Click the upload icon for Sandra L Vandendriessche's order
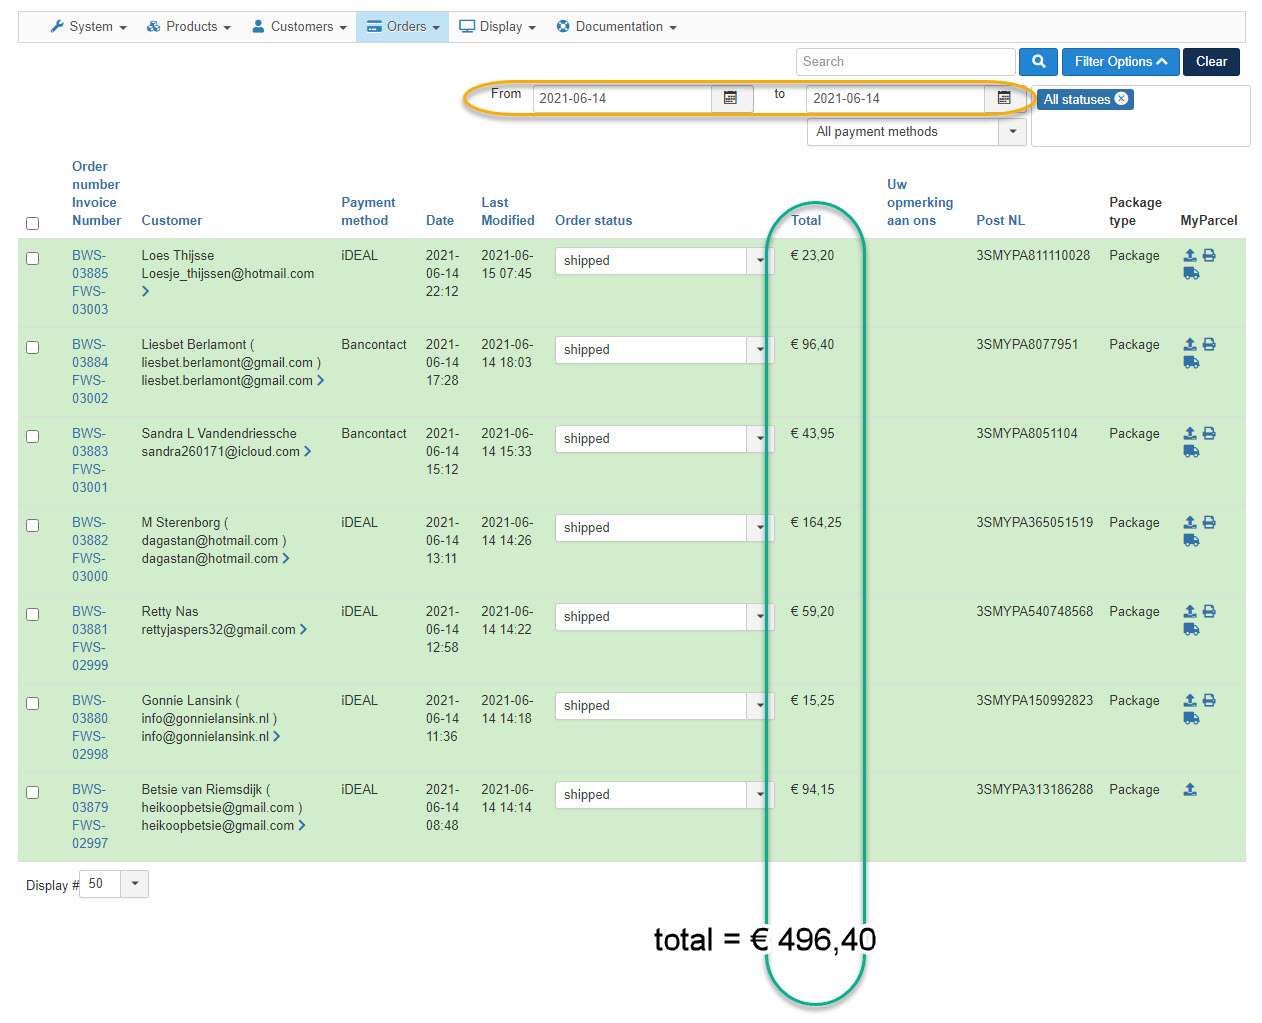Image resolution: width=1262 pixels, height=1023 pixels. [x=1190, y=433]
